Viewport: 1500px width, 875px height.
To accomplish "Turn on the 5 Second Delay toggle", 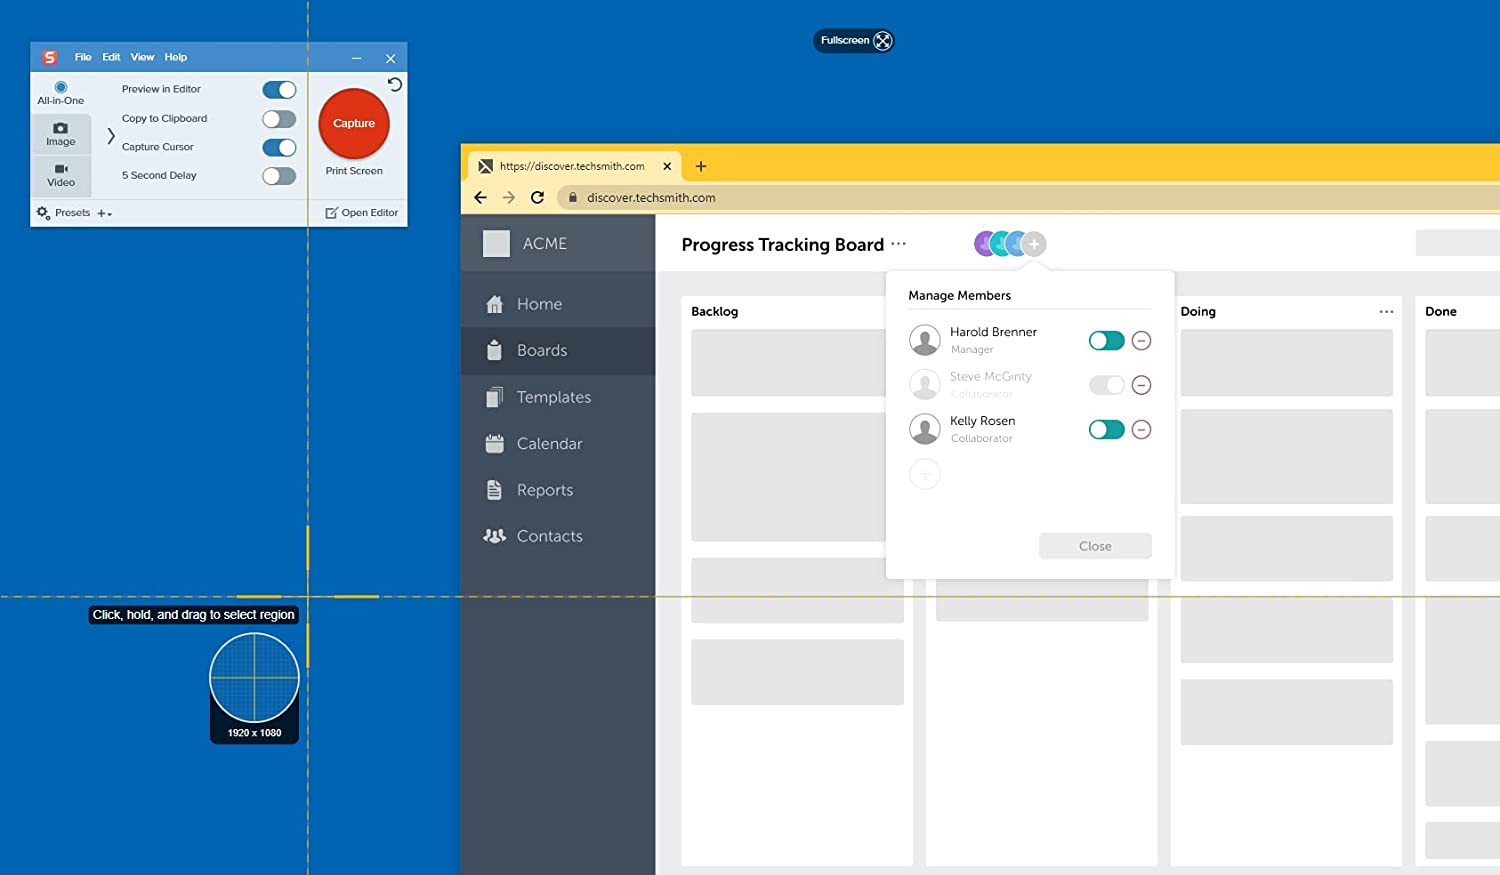I will coord(279,176).
